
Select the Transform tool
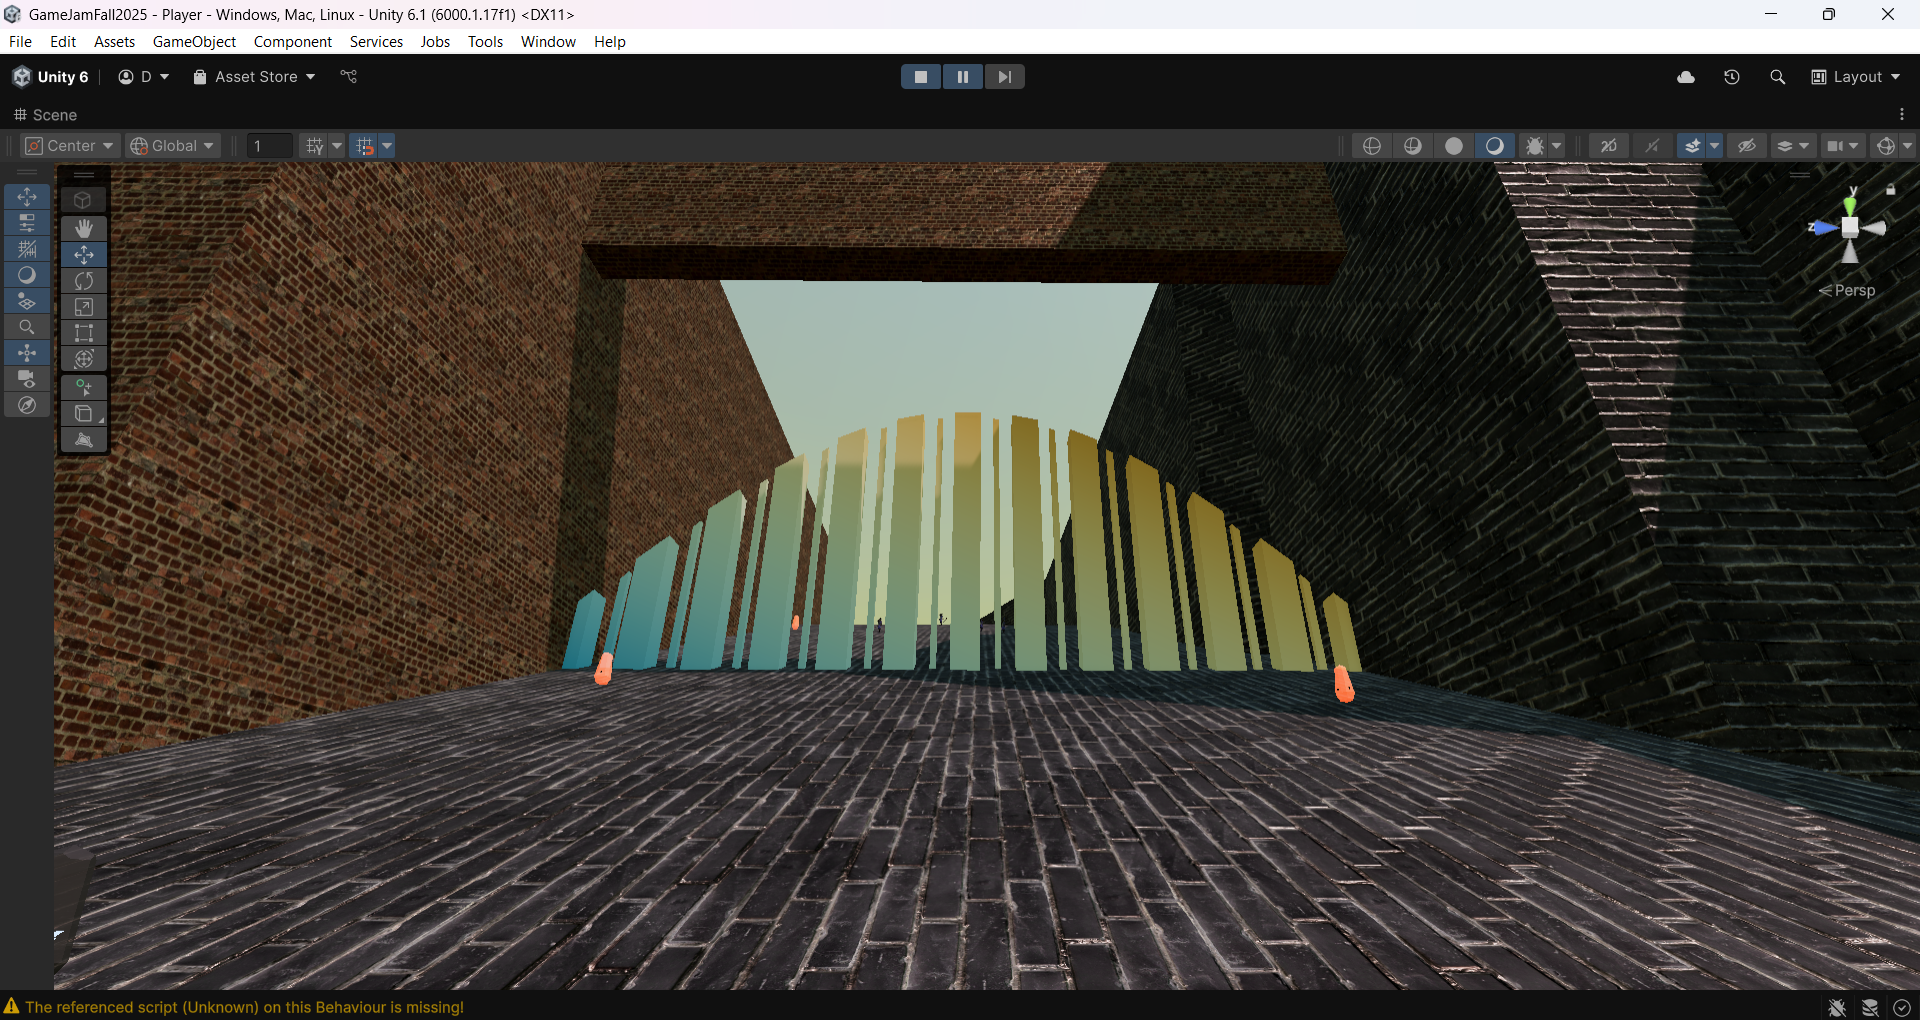84,359
